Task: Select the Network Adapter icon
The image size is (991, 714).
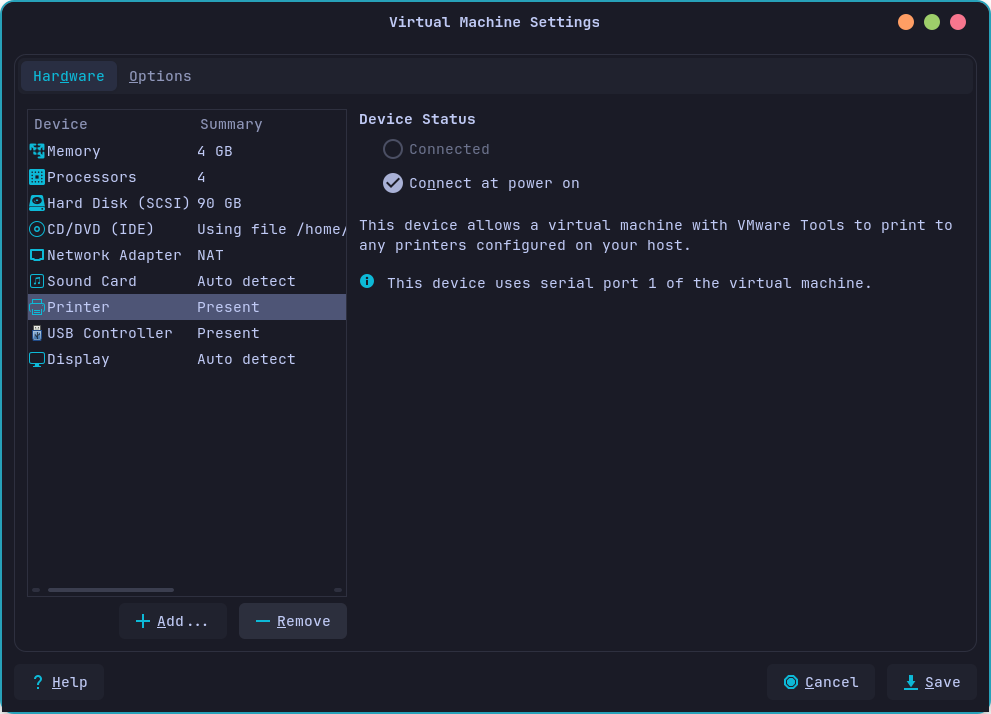Action: tap(38, 255)
